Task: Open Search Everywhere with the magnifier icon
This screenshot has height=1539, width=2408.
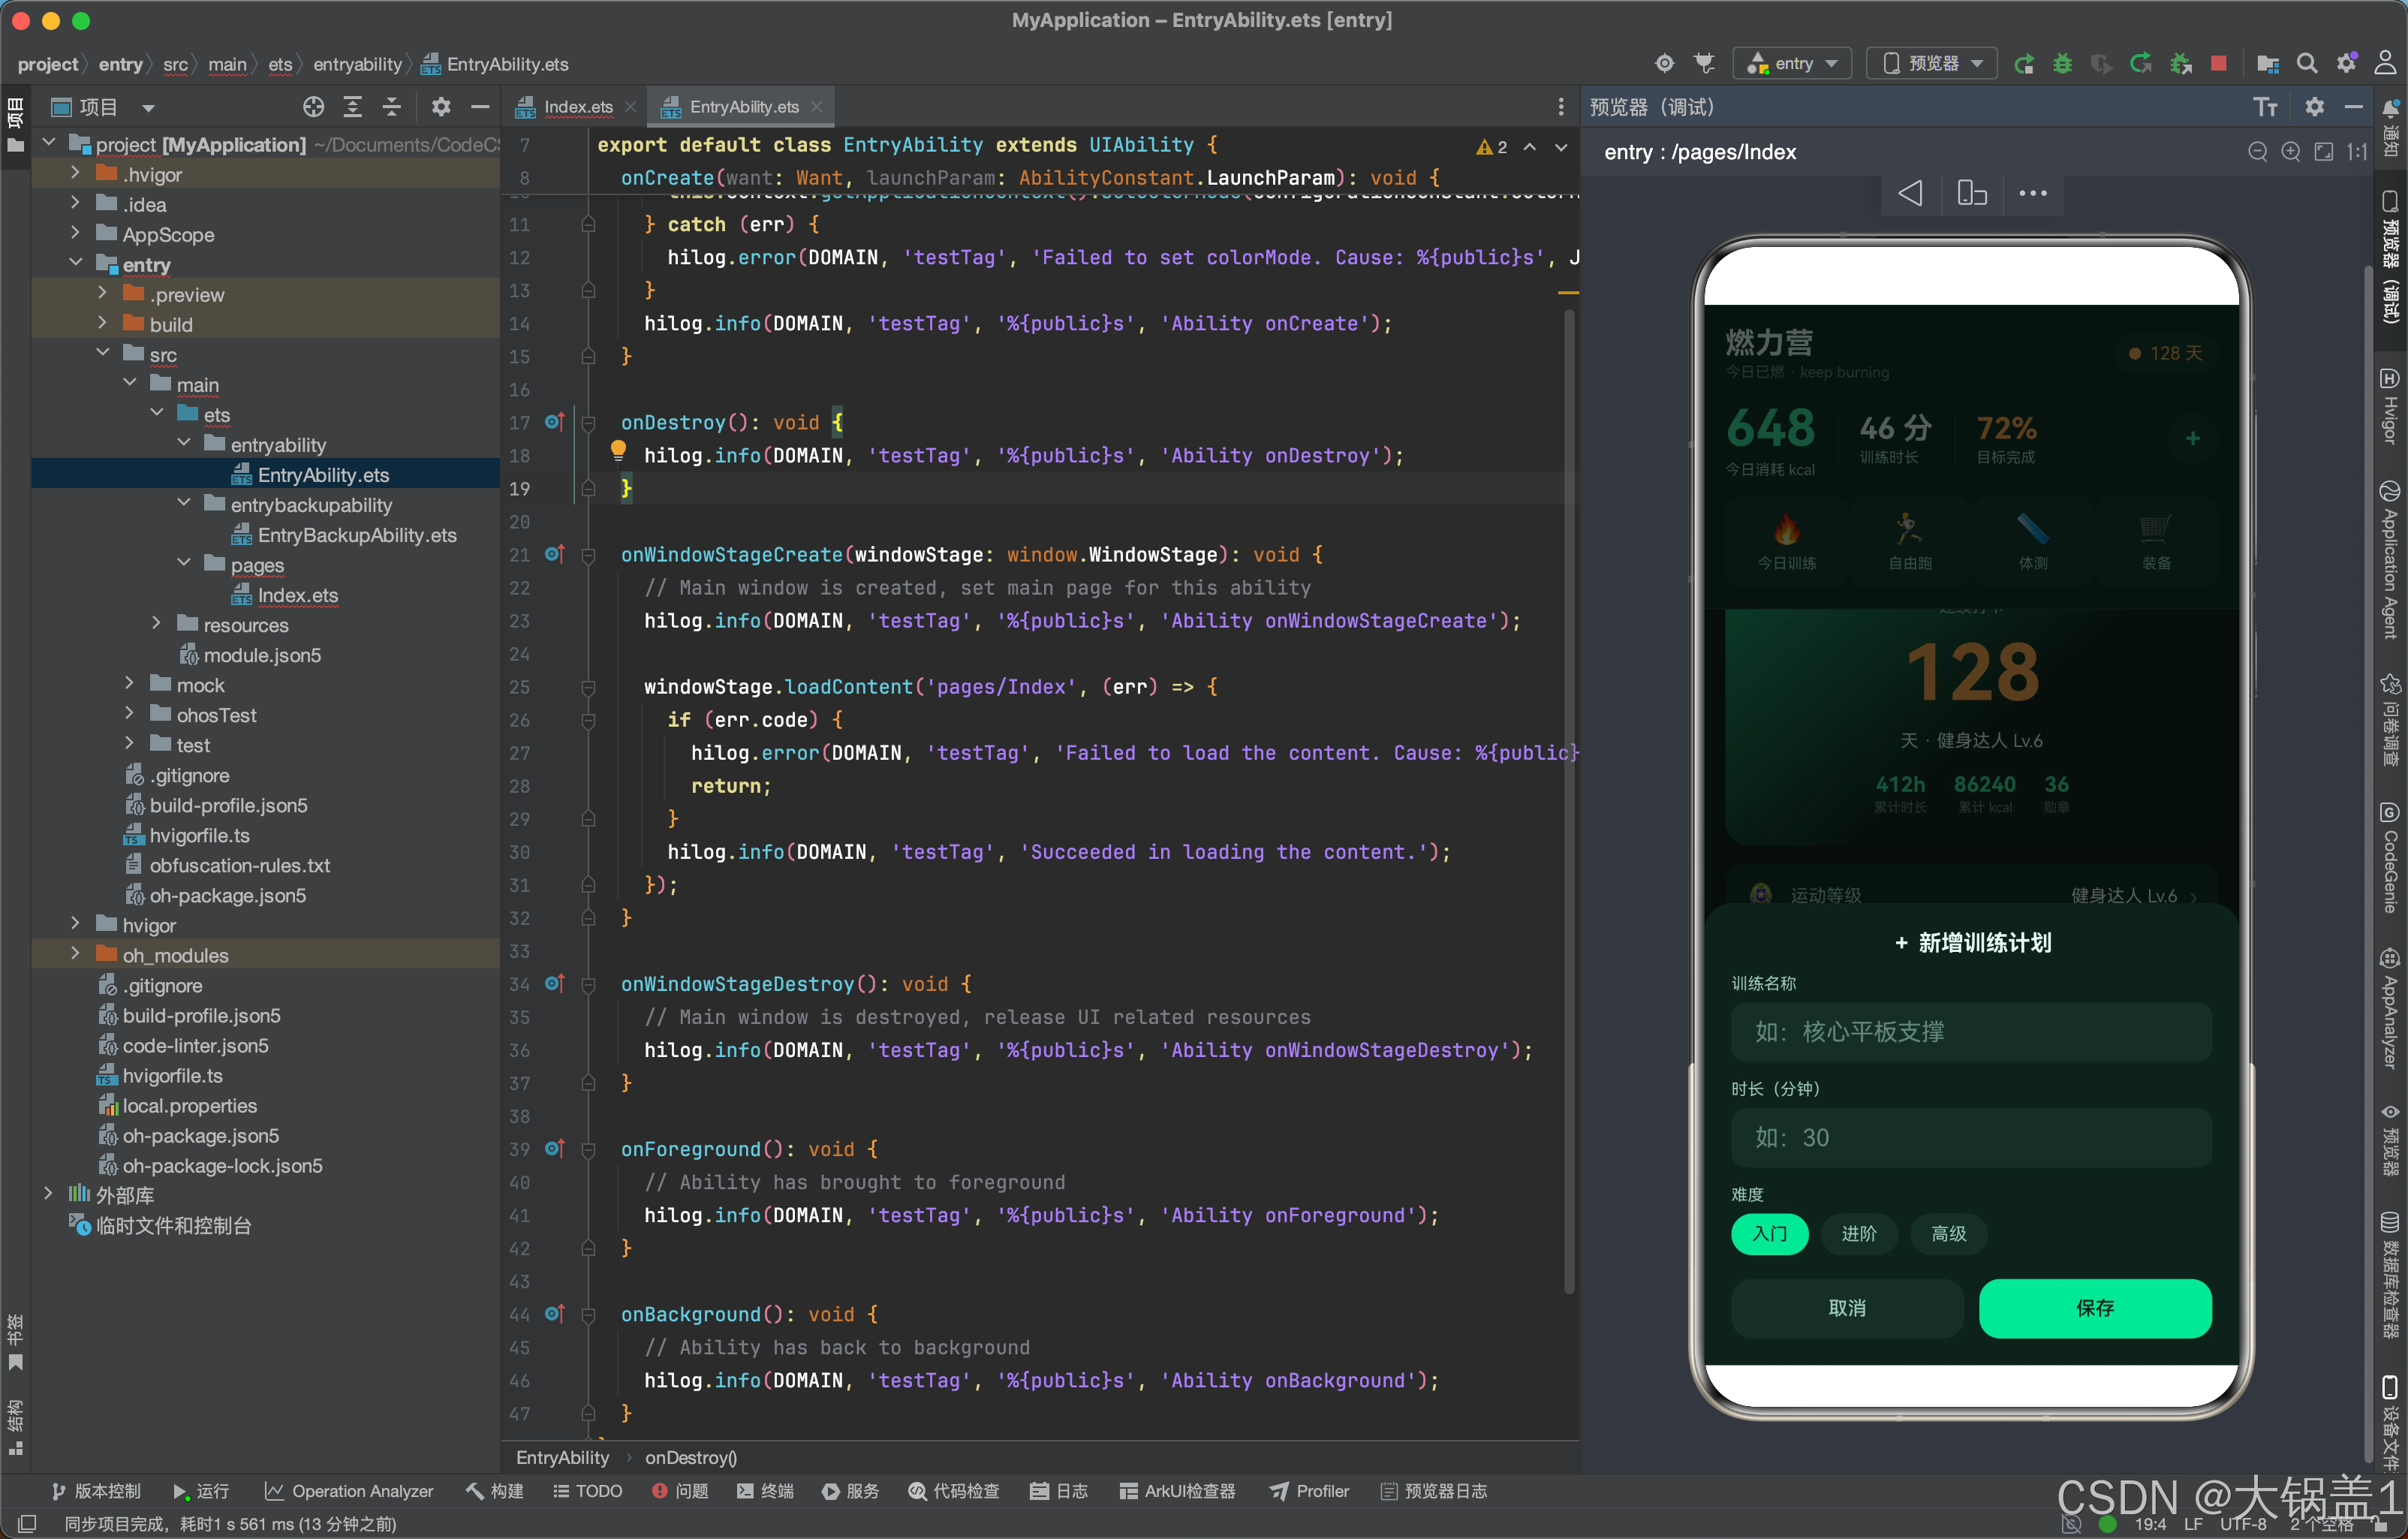Action: click(2307, 64)
